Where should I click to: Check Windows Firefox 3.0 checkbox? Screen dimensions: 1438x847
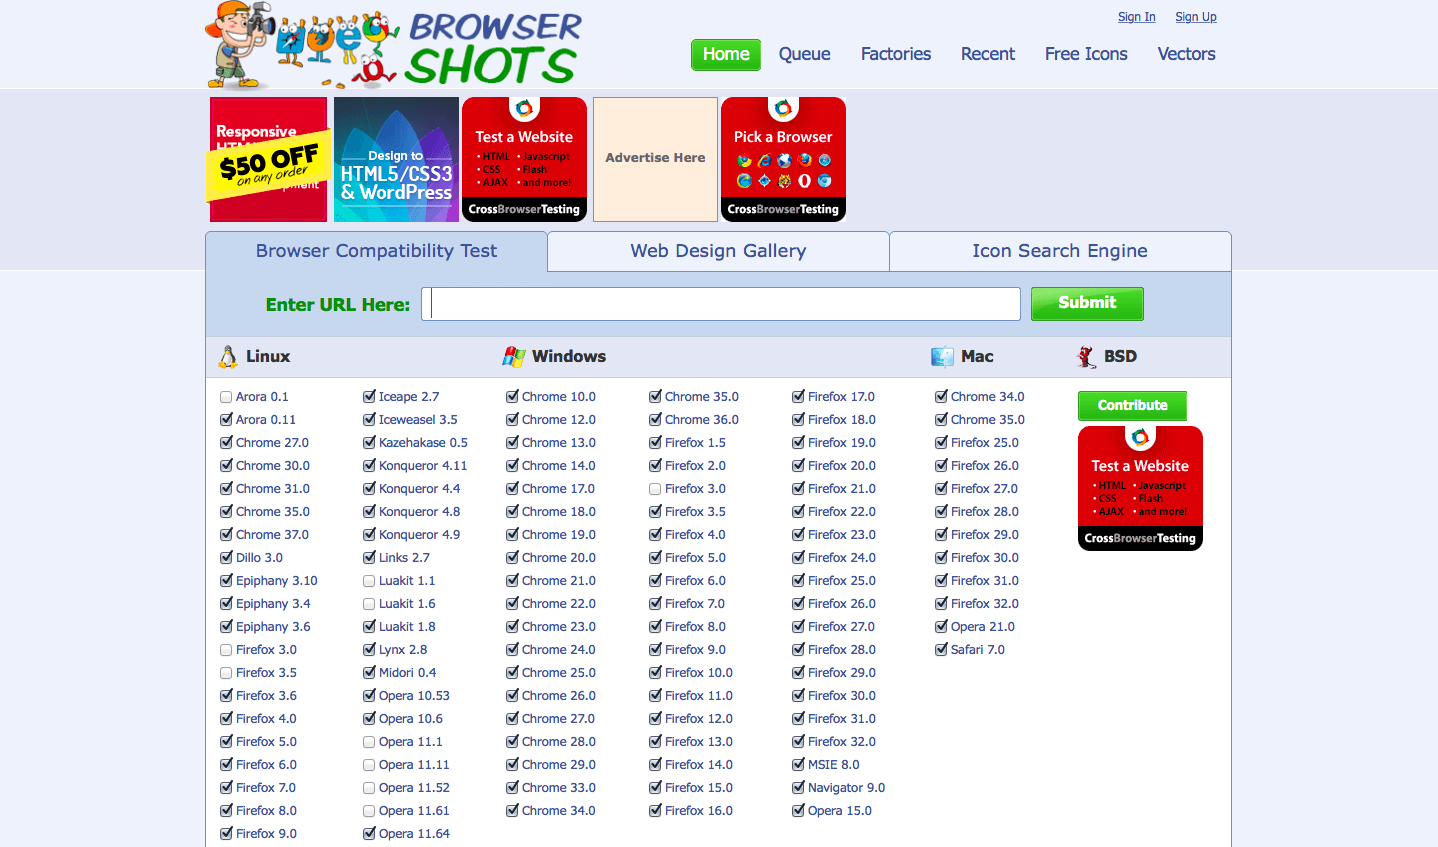click(655, 489)
